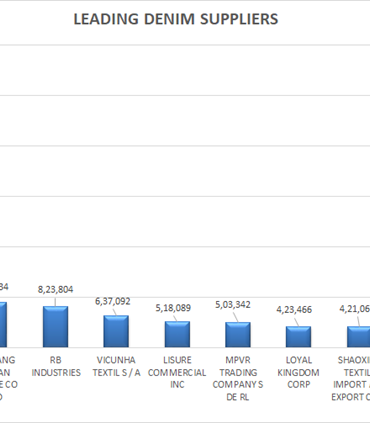
Task: Click the data label 8,23,804
Action: [55, 289]
